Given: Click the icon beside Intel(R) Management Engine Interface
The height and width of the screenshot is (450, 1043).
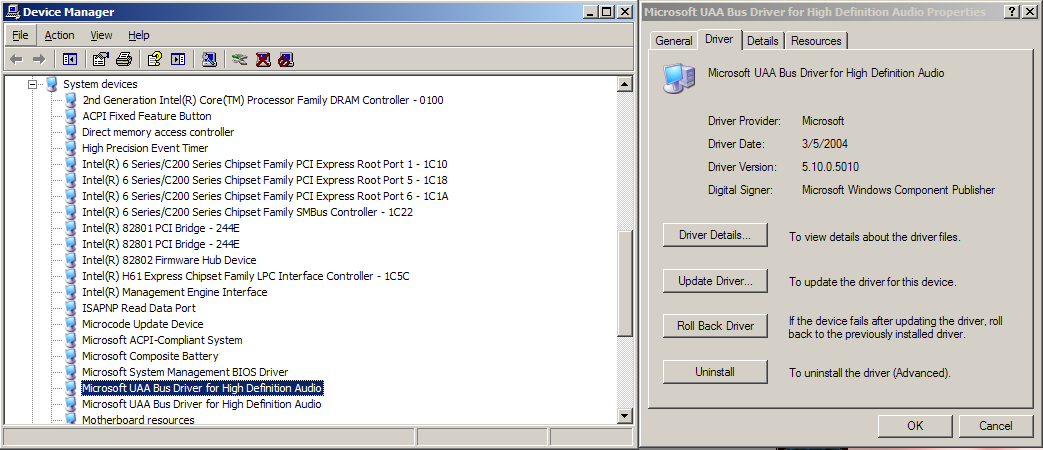Looking at the screenshot, I should click(71, 292).
